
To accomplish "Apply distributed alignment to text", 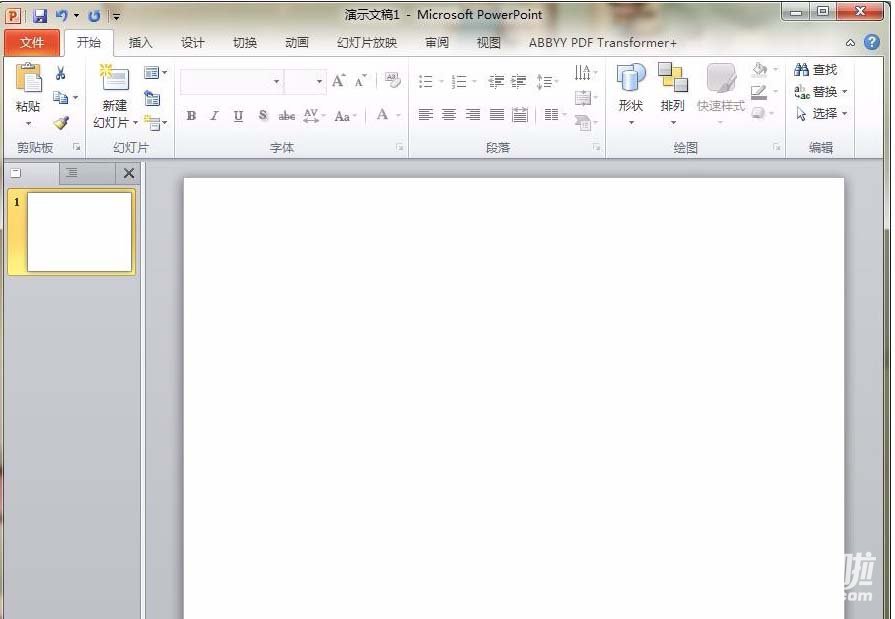I will tap(520, 115).
